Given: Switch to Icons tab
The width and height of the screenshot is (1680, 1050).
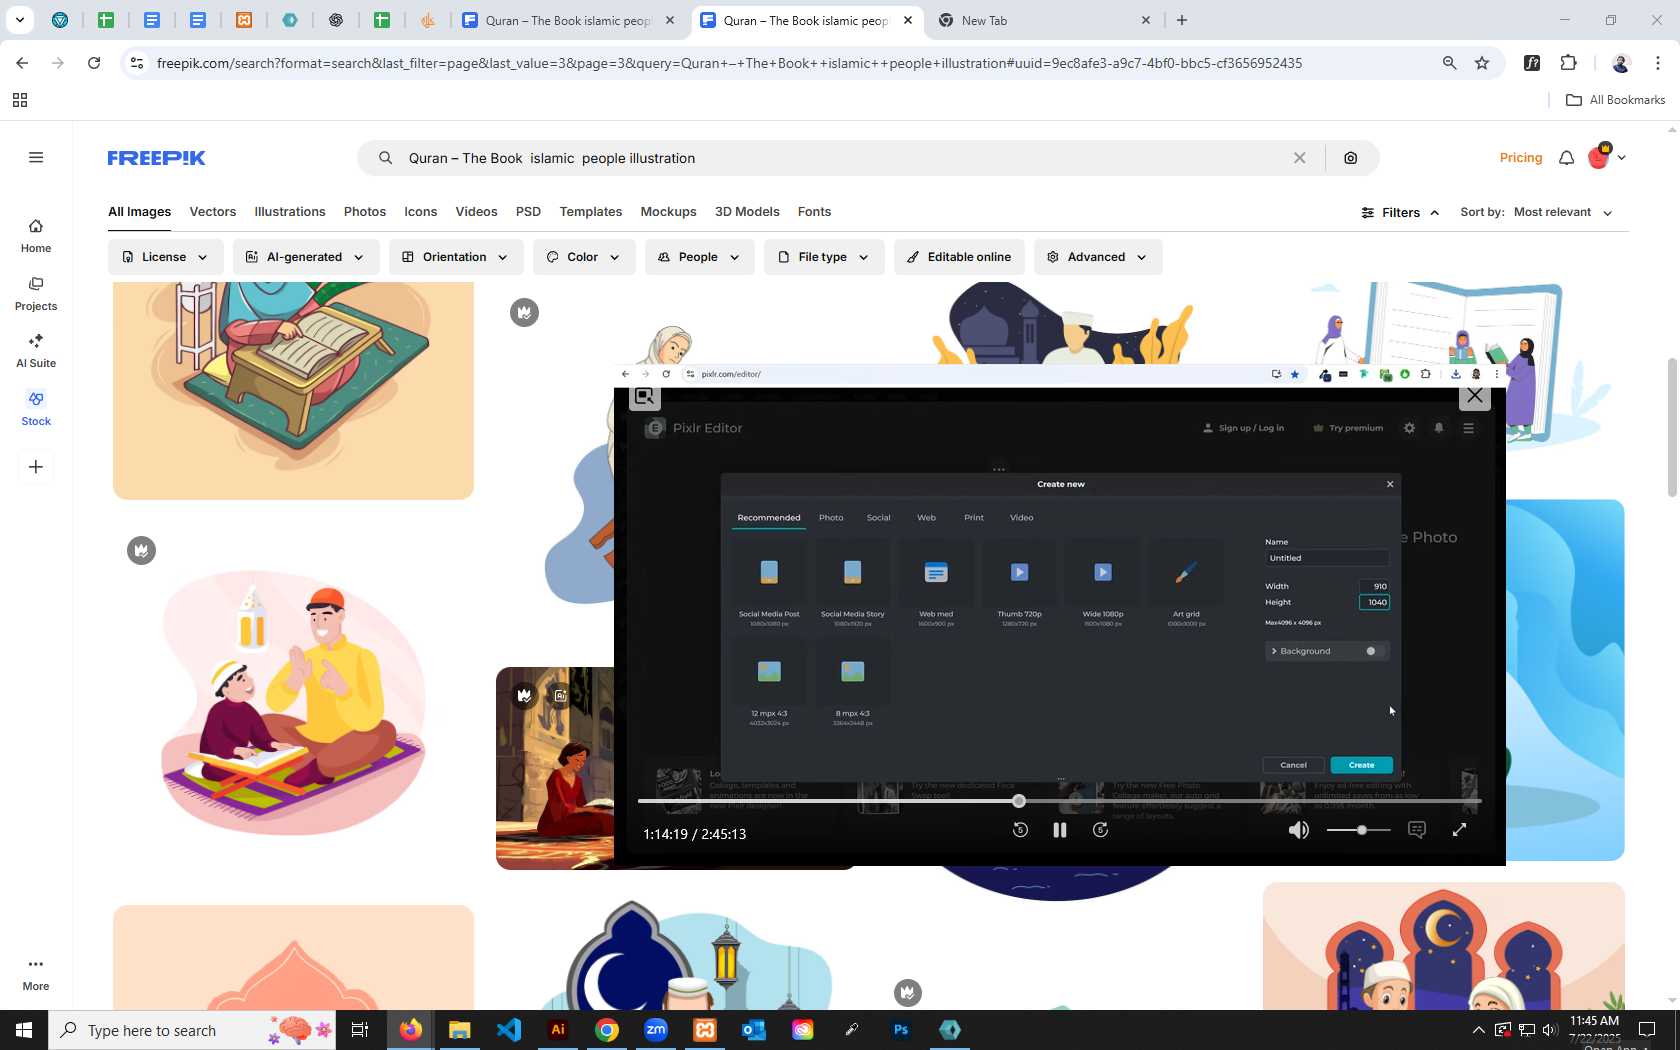Looking at the screenshot, I should pos(421,212).
